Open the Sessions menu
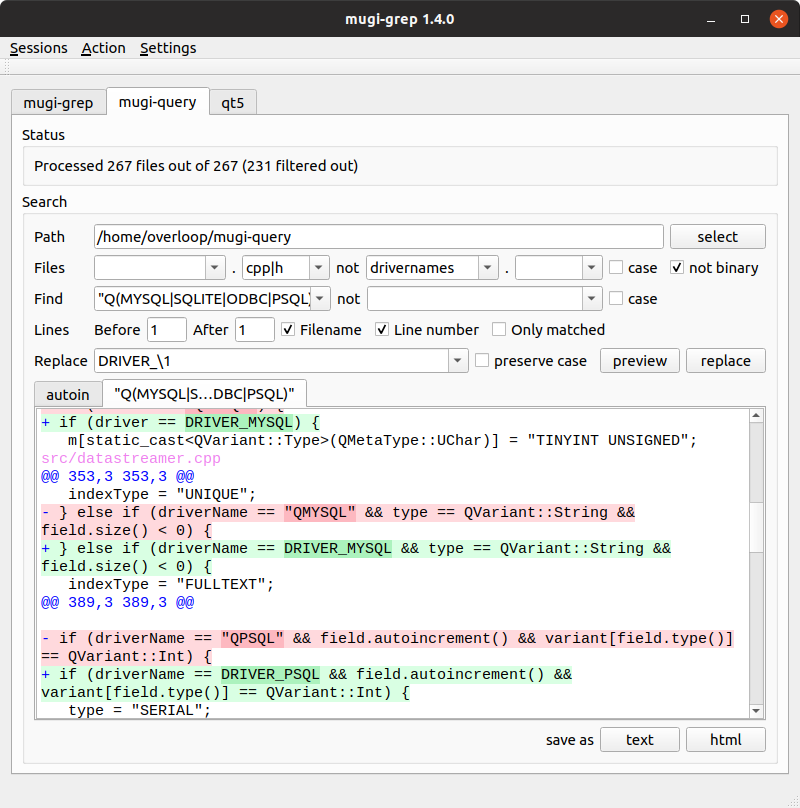This screenshot has width=800, height=808. tap(37, 48)
